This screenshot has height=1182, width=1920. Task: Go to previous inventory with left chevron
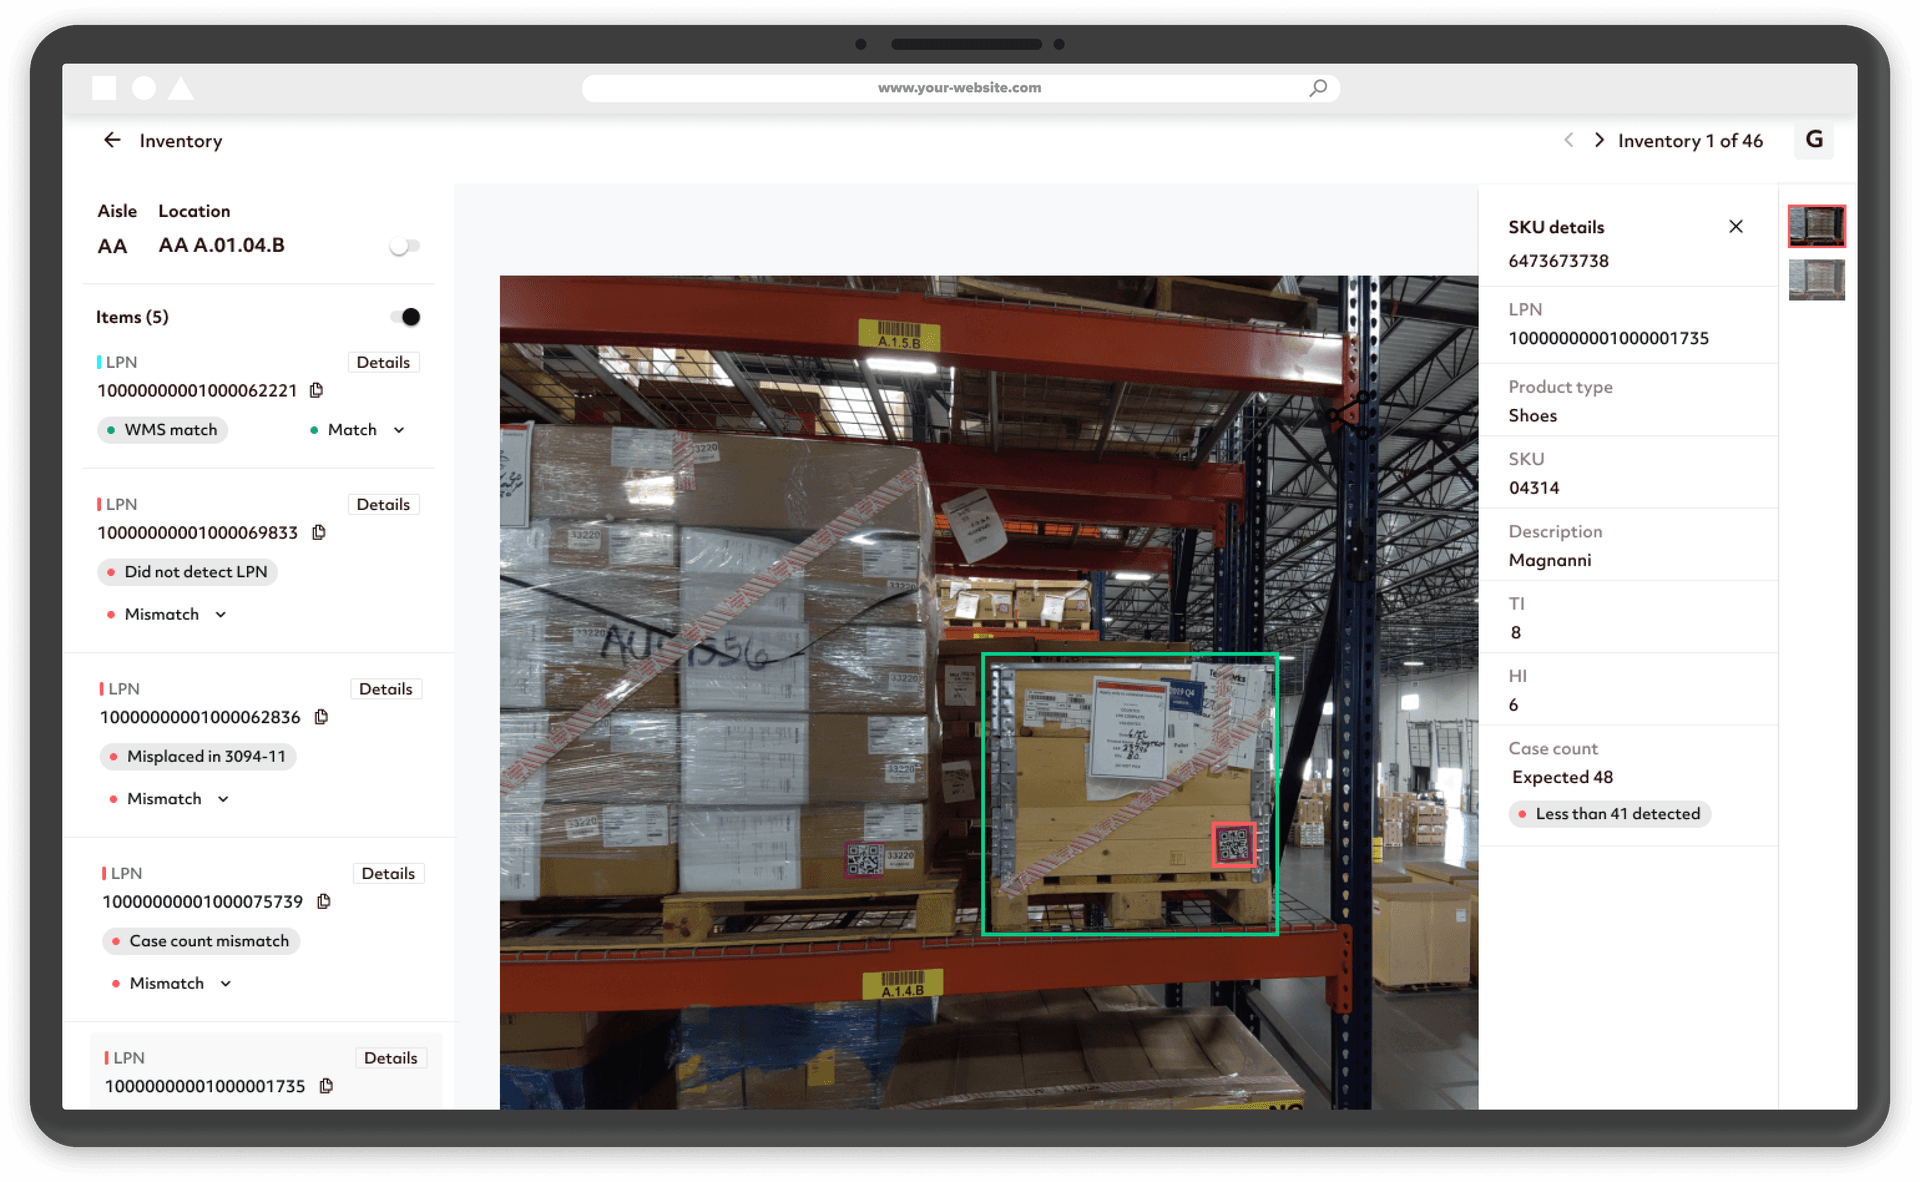(x=1569, y=140)
